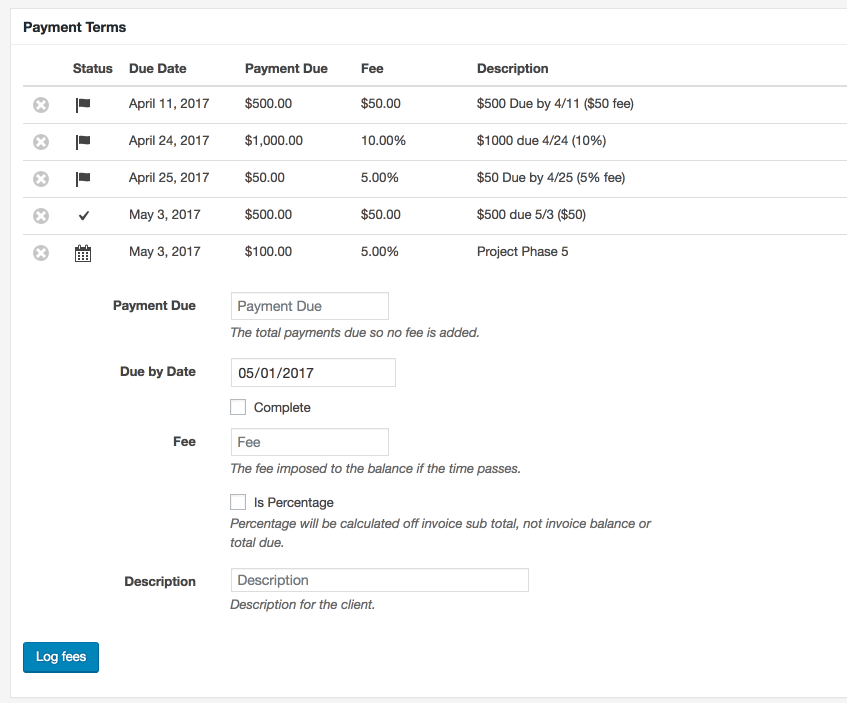Delete the April 11, 2017 payment term
Image resolution: width=847 pixels, height=703 pixels.
click(x=41, y=105)
